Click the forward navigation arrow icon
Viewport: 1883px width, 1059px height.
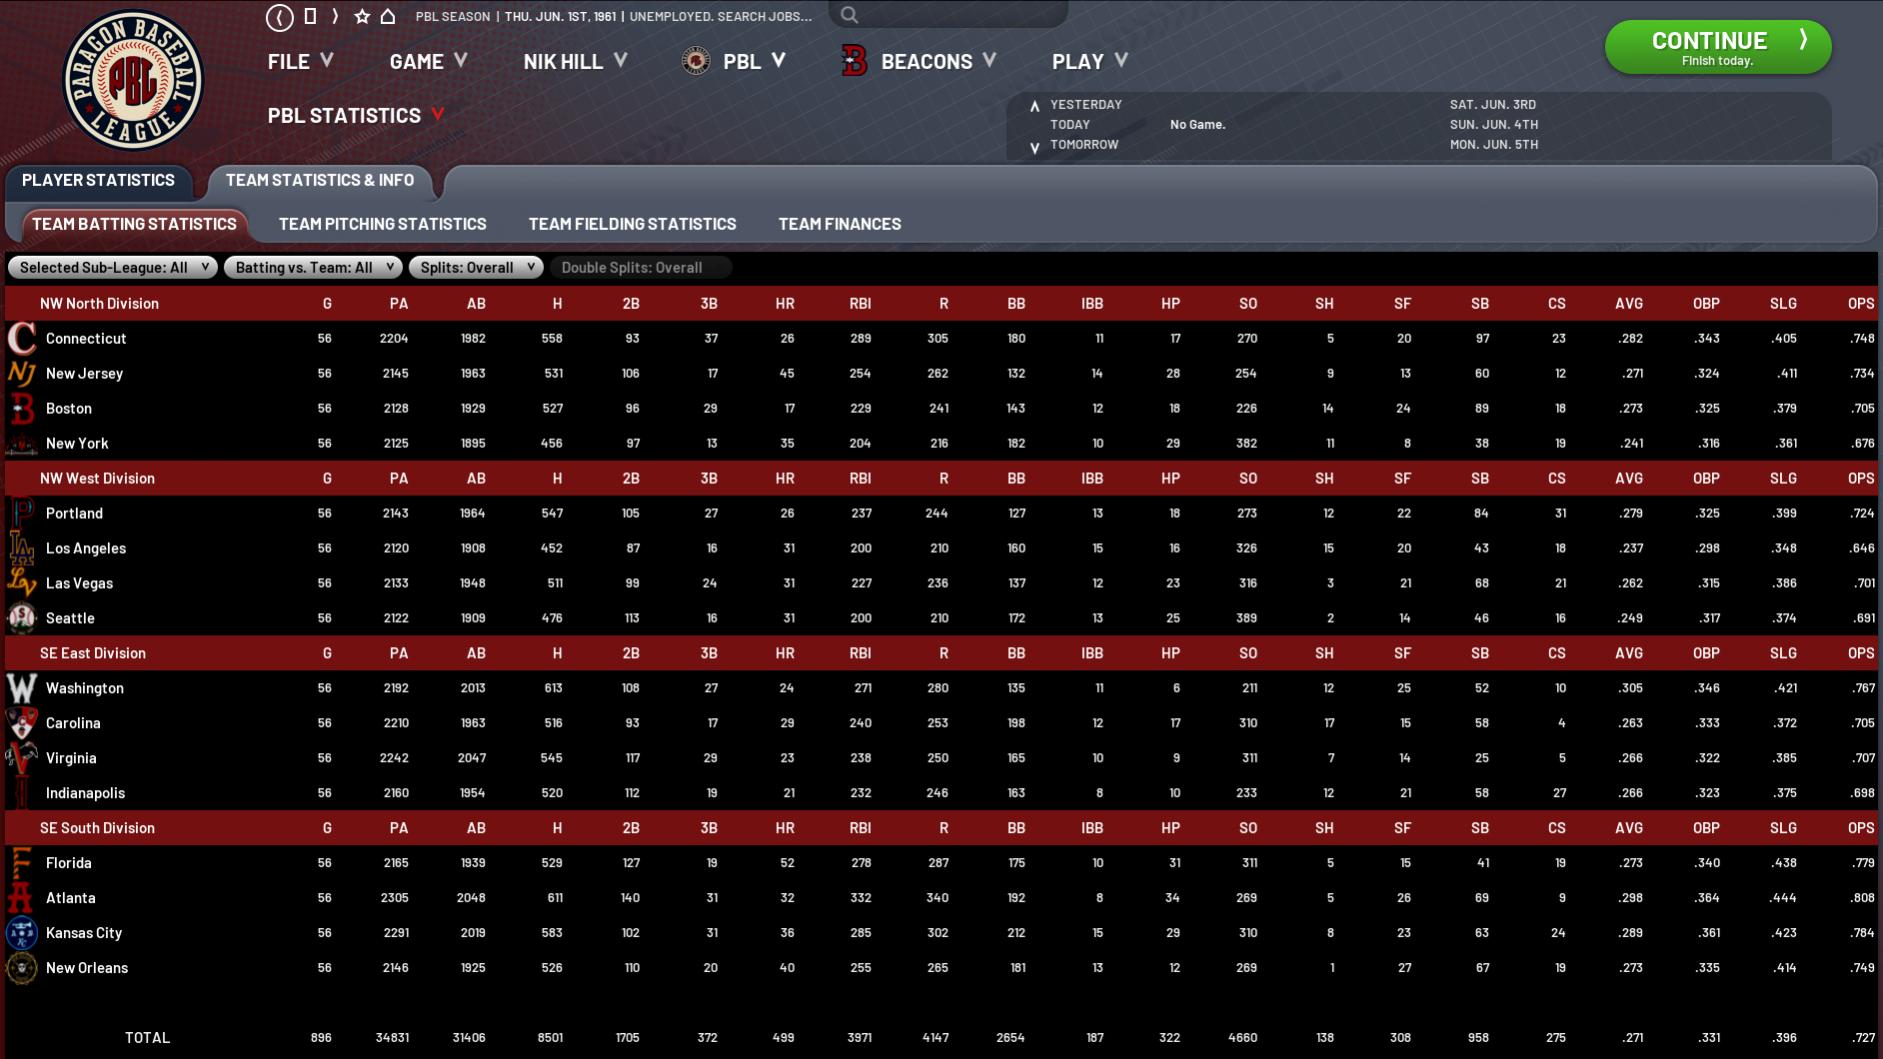tap(335, 16)
